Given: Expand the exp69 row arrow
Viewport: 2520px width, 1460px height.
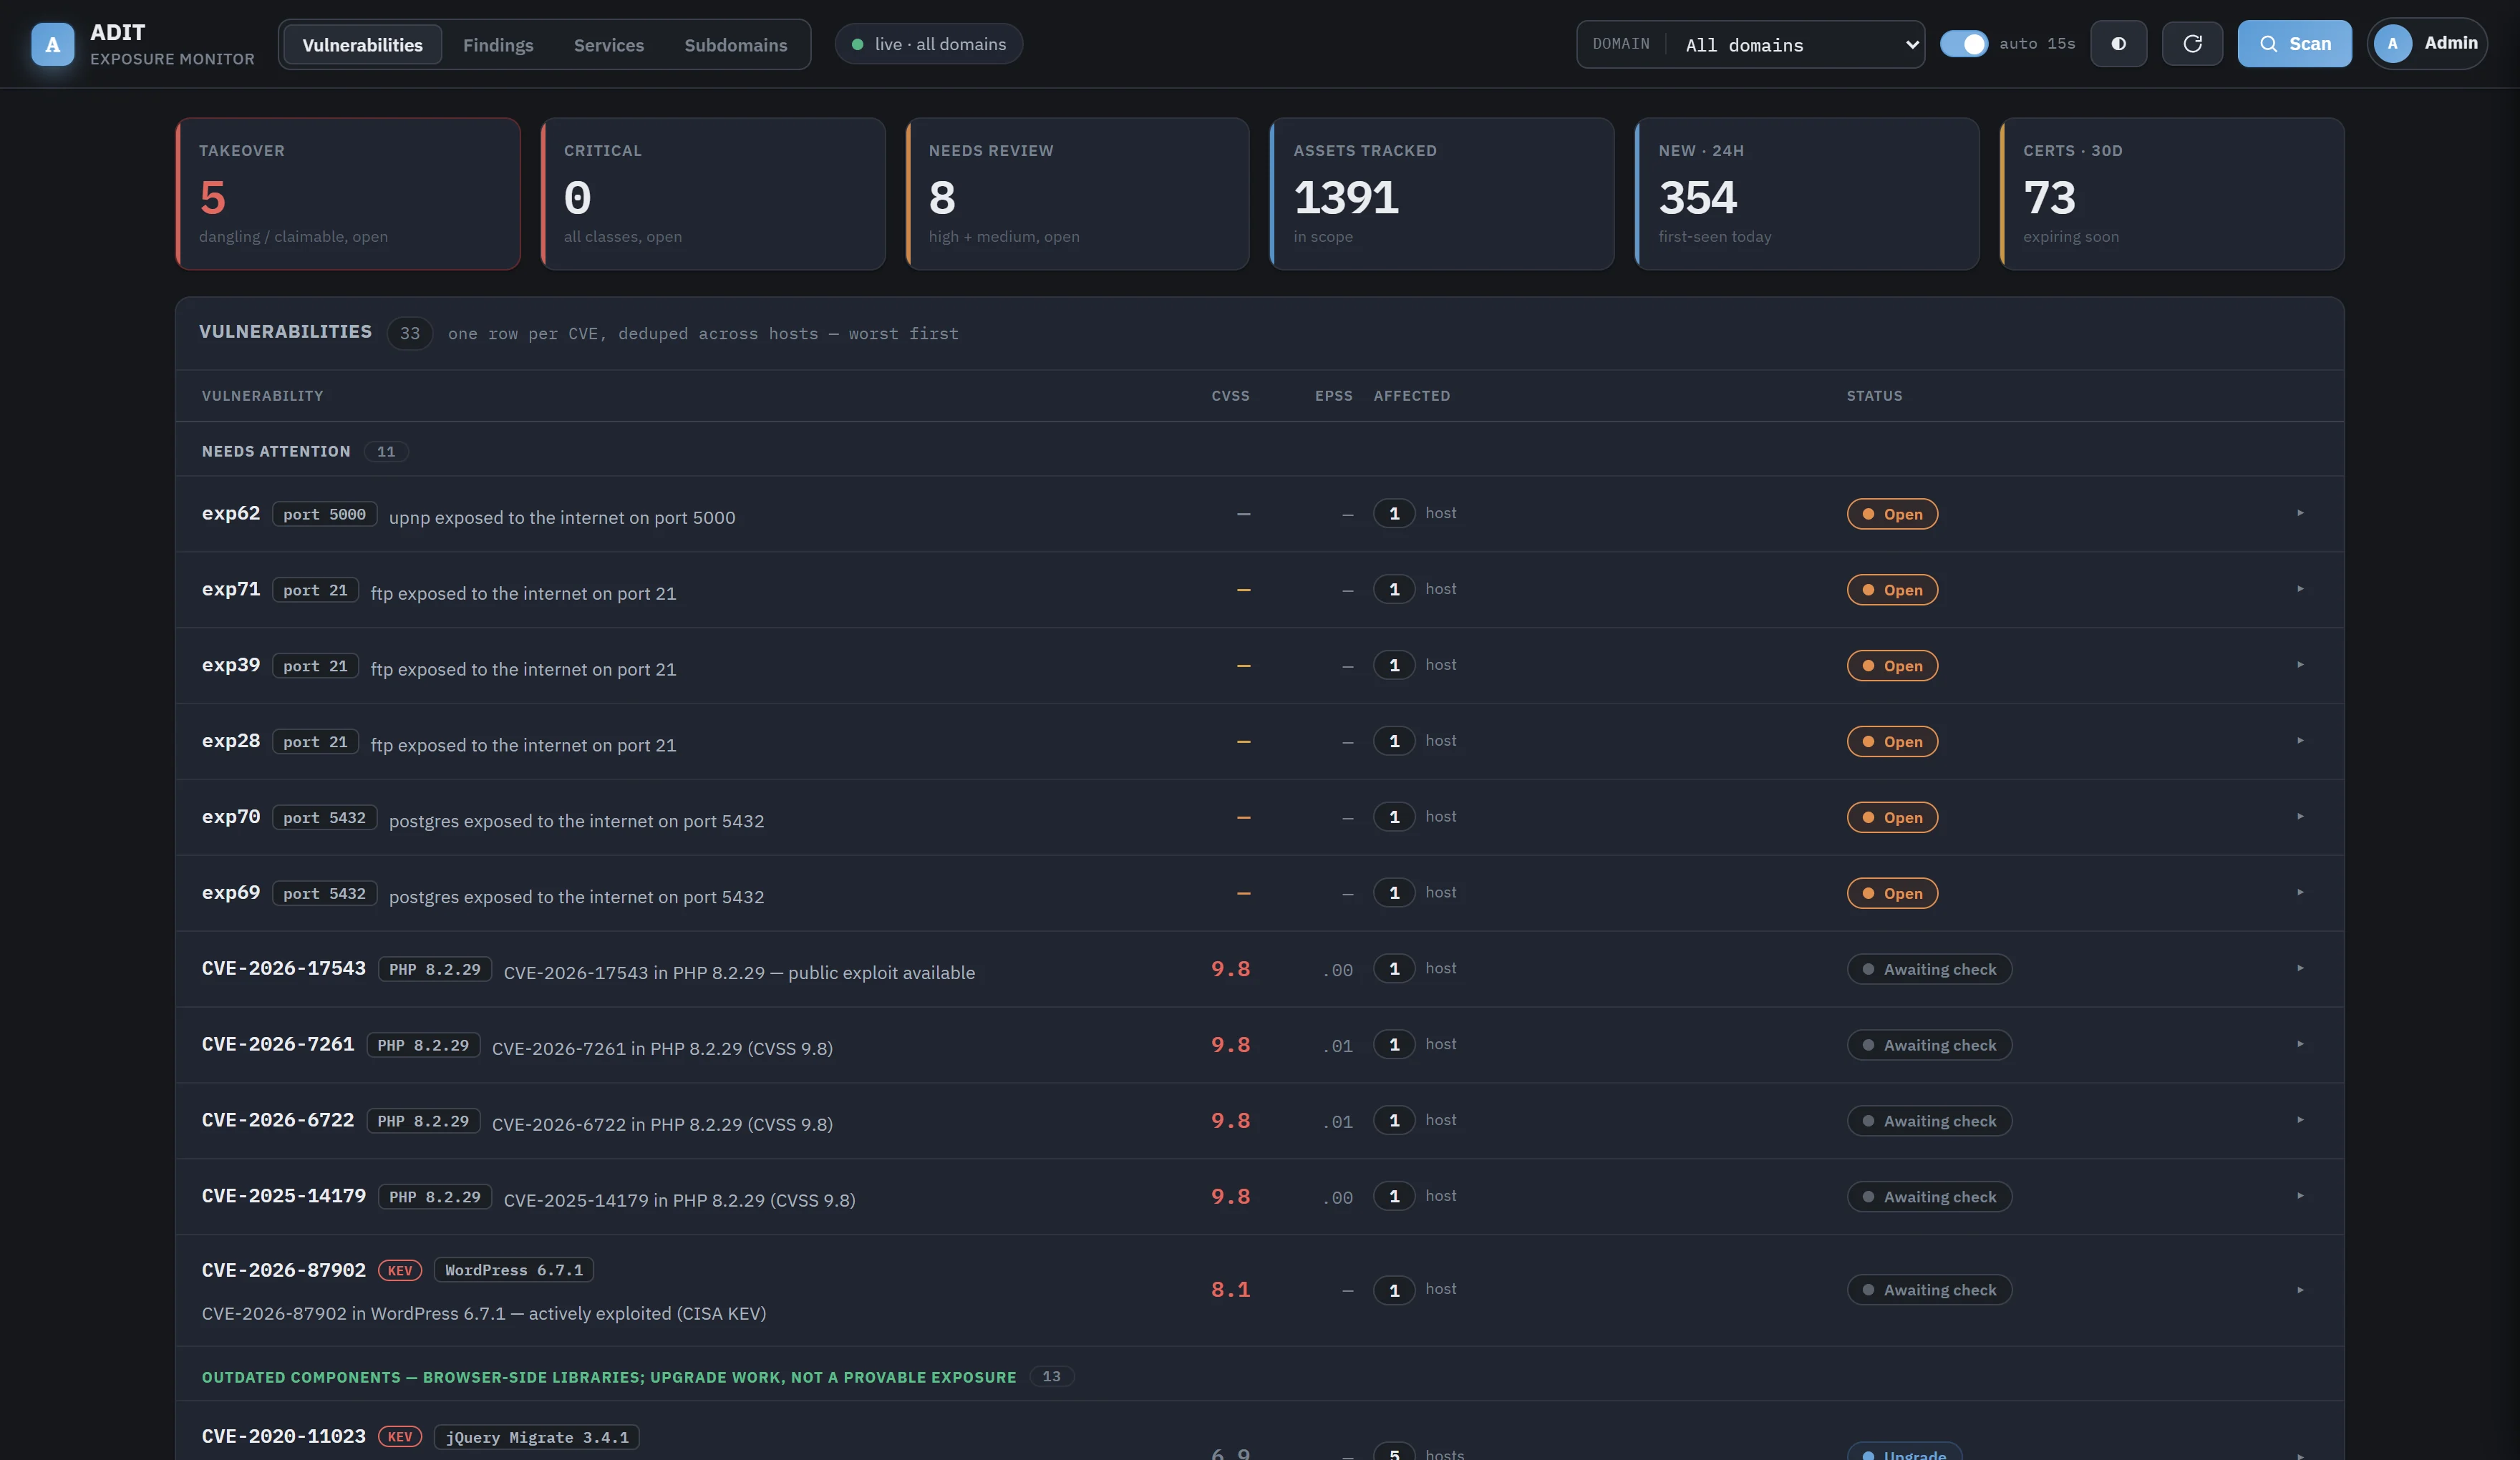Looking at the screenshot, I should [x=2300, y=893].
